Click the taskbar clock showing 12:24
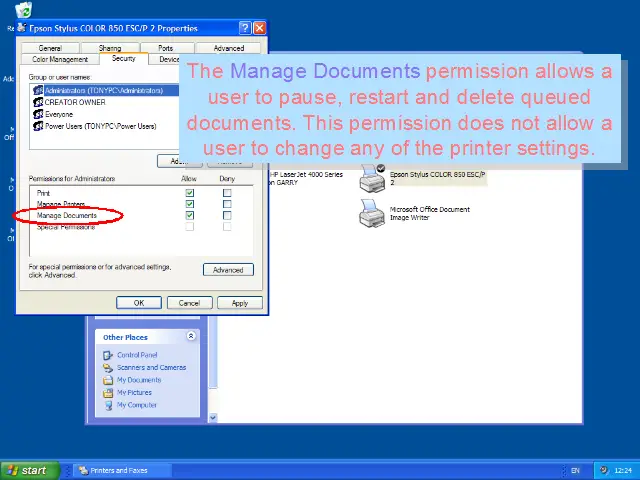Viewport: 640px width, 480px height. coord(623,471)
